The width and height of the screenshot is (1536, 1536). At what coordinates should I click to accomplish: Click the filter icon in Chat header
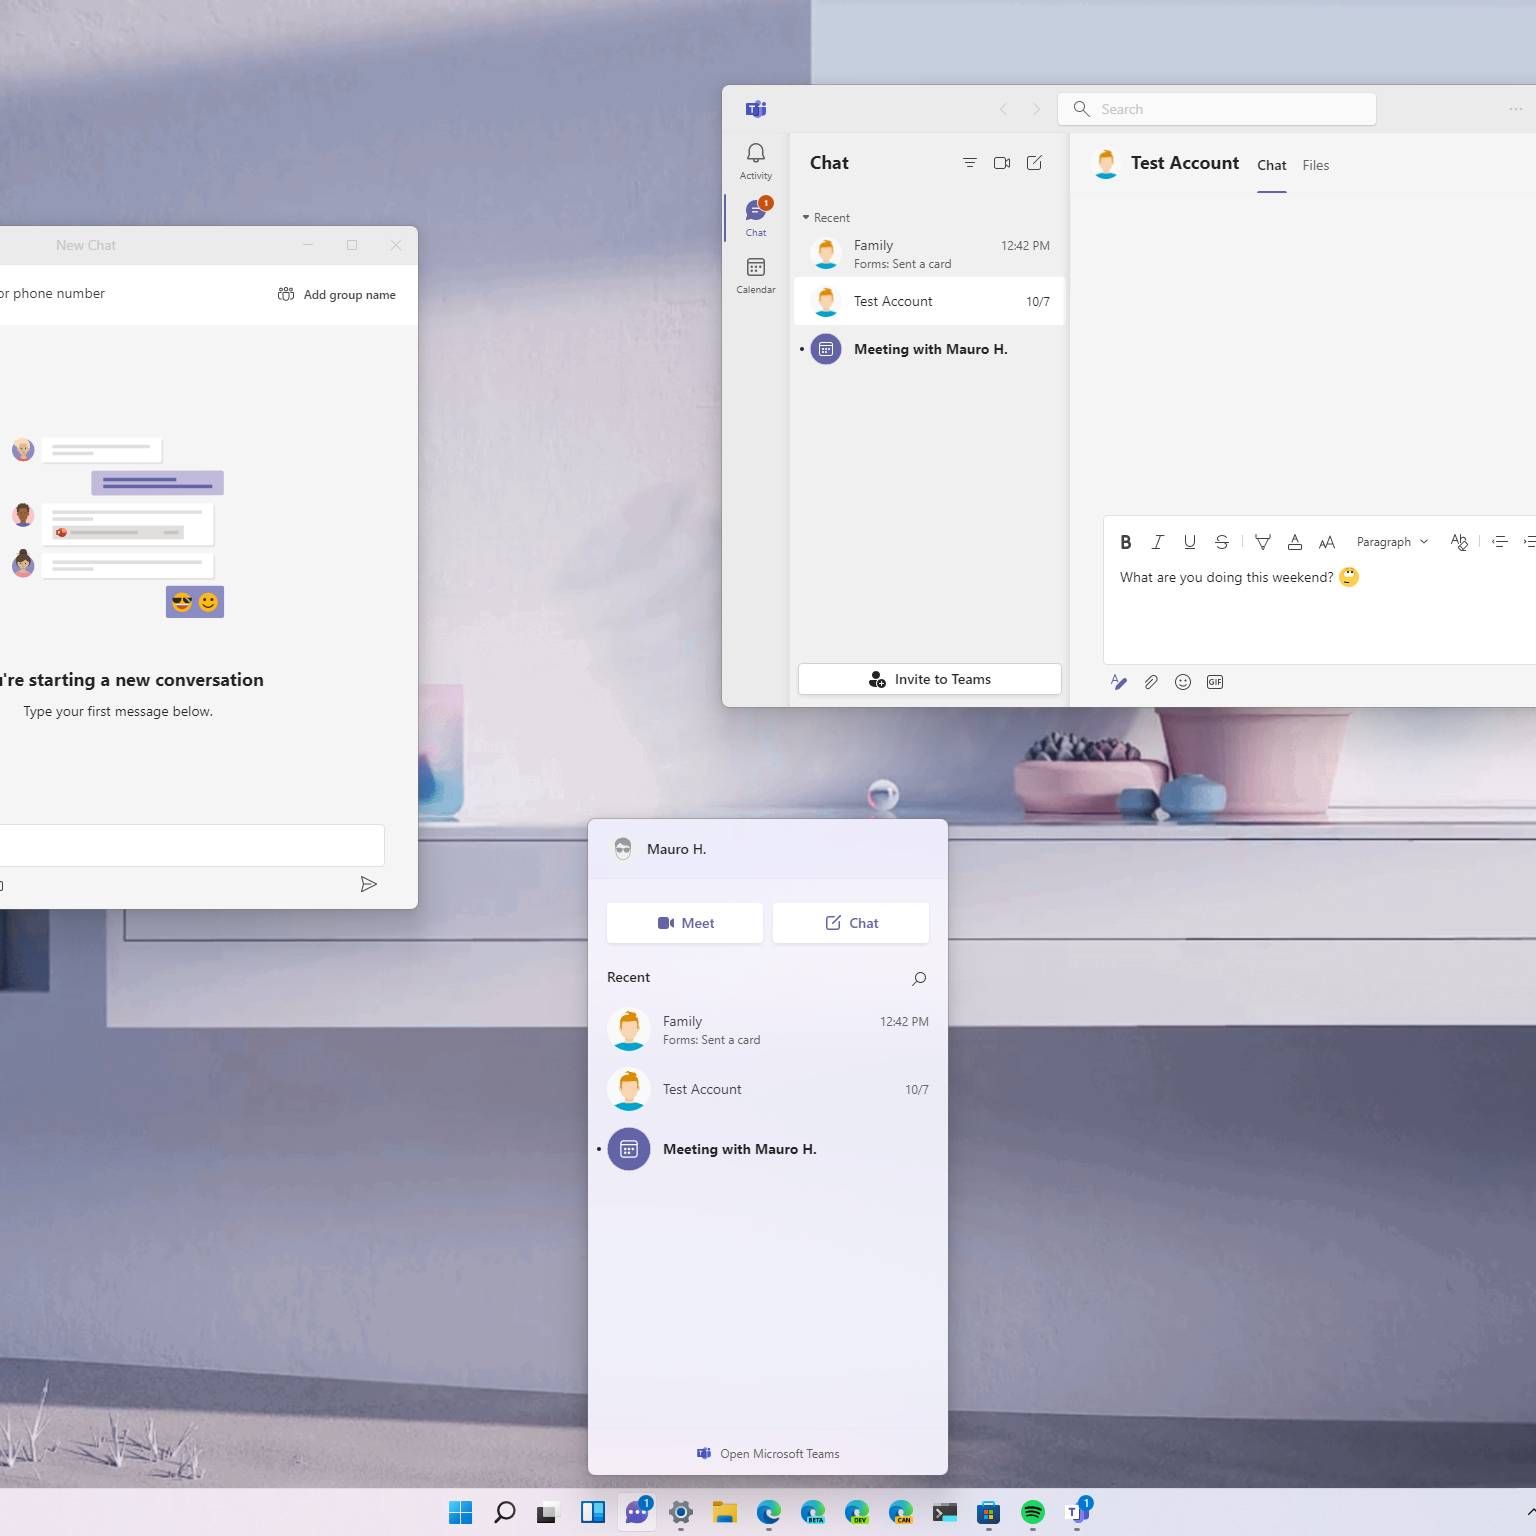(x=969, y=163)
